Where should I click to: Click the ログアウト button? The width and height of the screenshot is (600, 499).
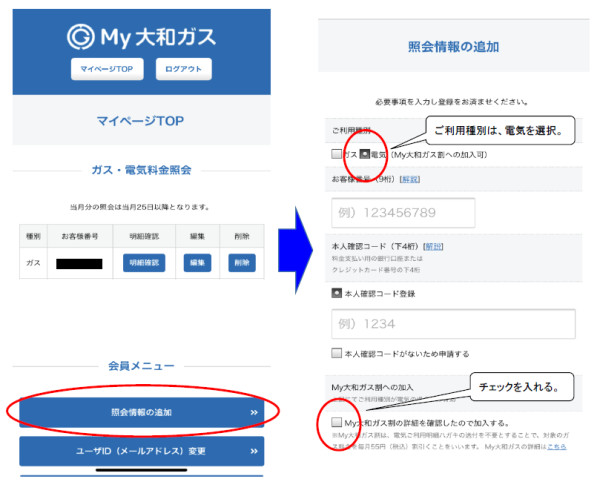[x=184, y=69]
